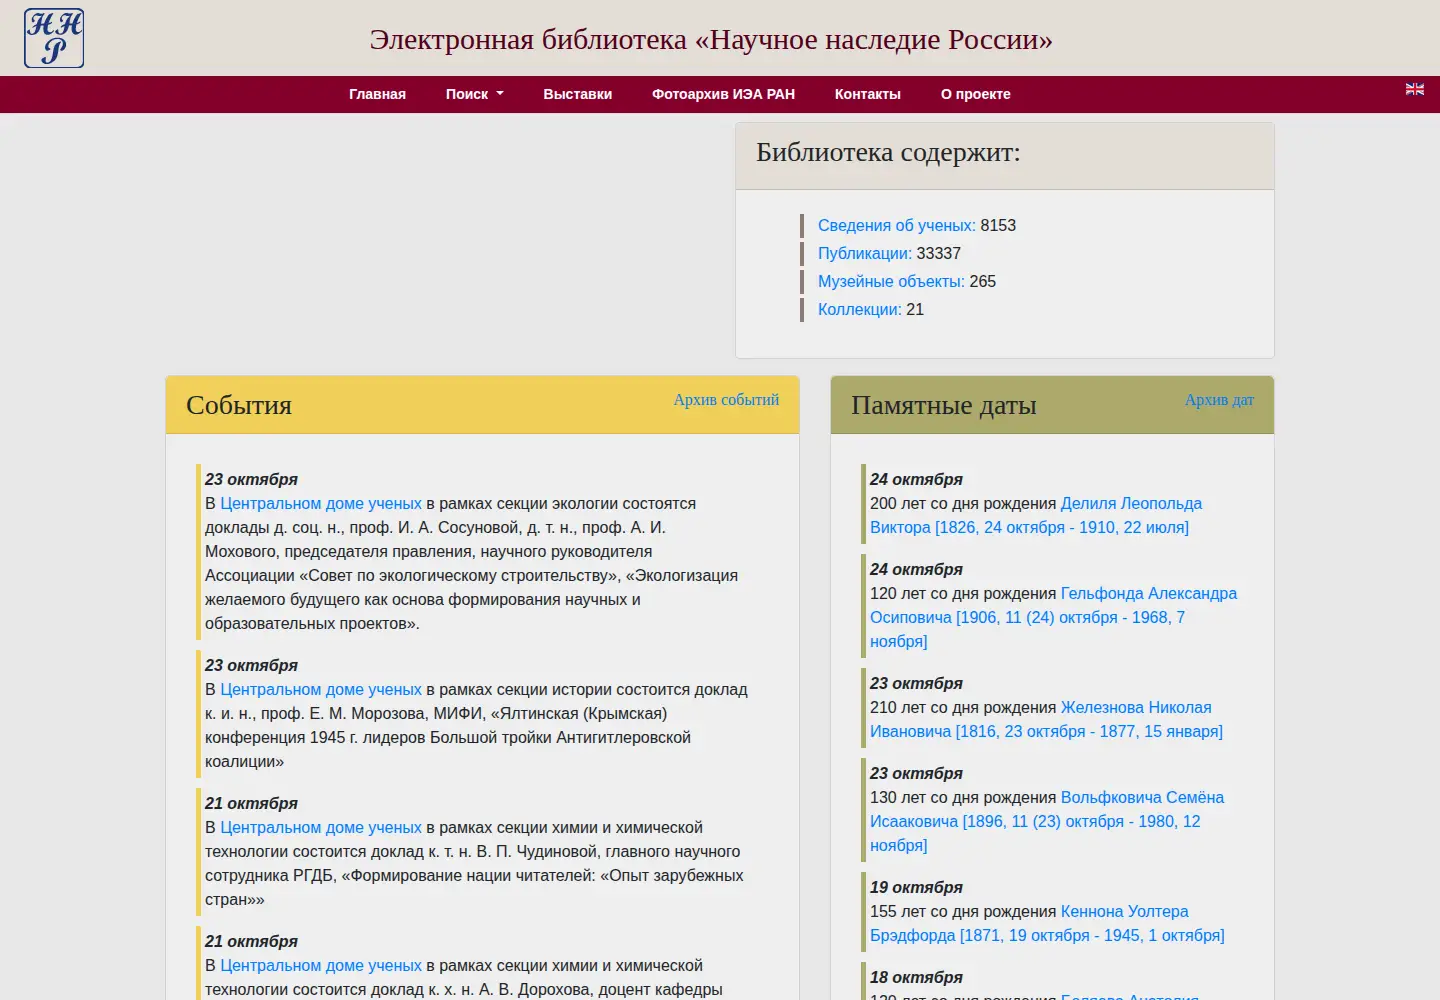
Task: Open Центральном доме ученых link in Чудиновой event
Action: tap(321, 827)
